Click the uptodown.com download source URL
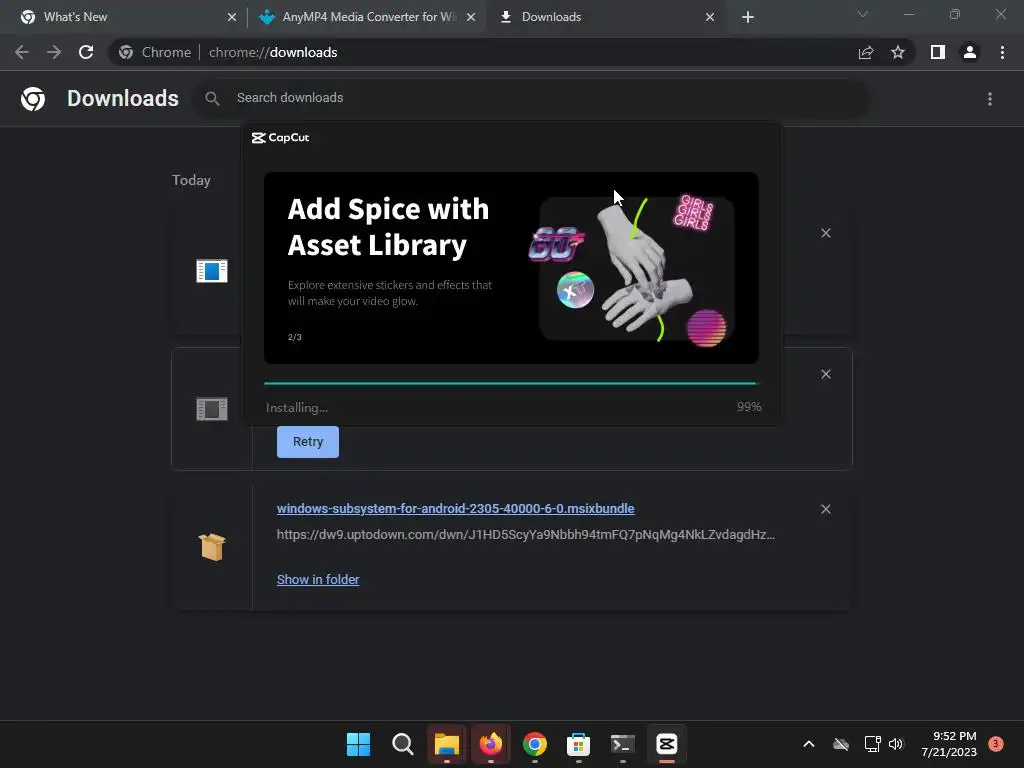 pyautogui.click(x=526, y=534)
